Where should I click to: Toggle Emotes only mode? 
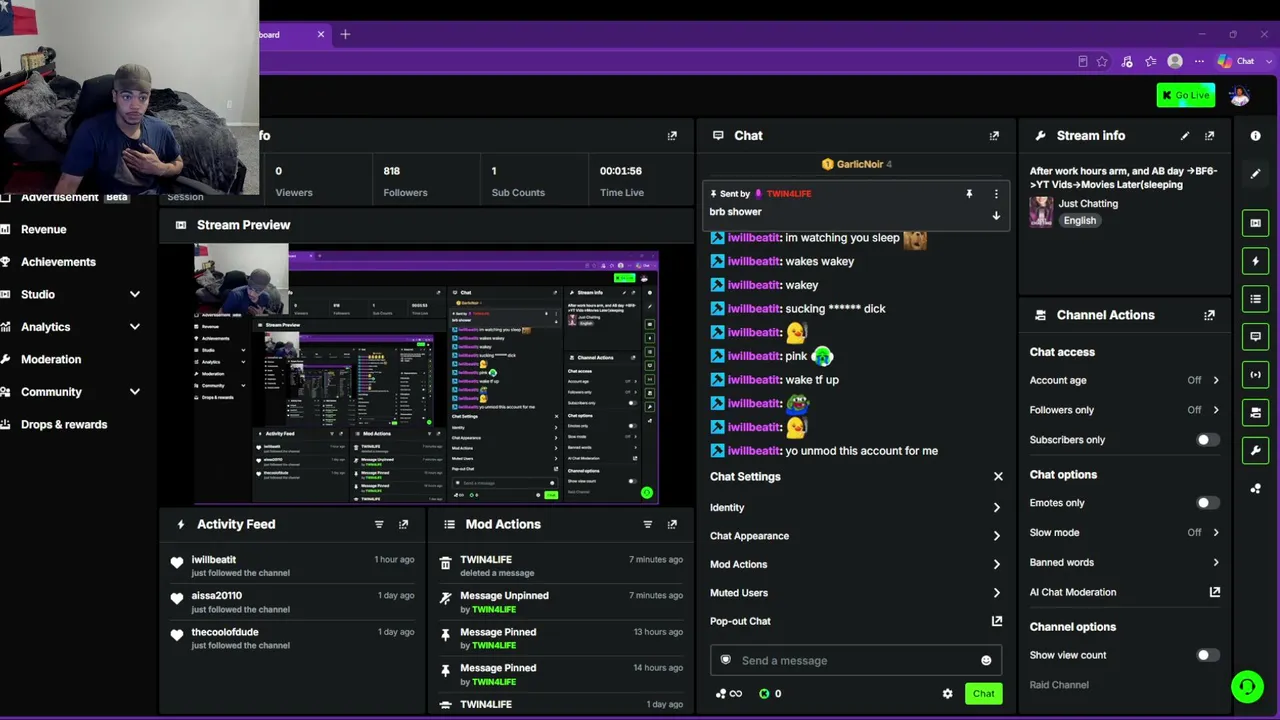pyautogui.click(x=1207, y=503)
